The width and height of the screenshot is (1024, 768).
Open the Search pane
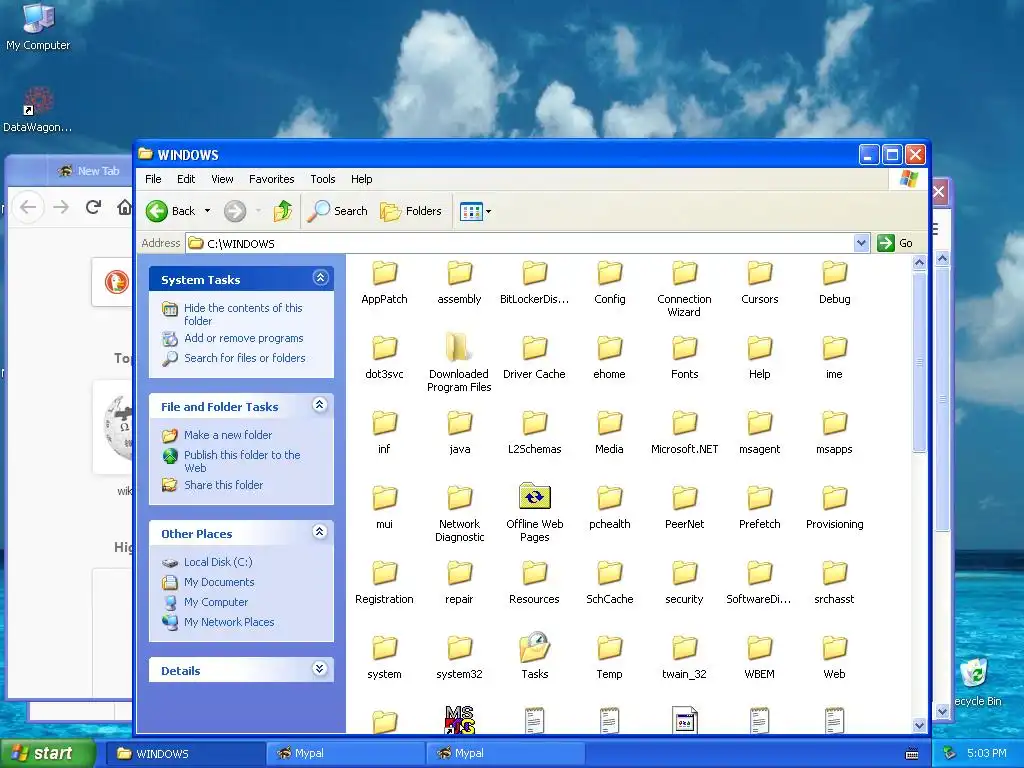pos(337,211)
